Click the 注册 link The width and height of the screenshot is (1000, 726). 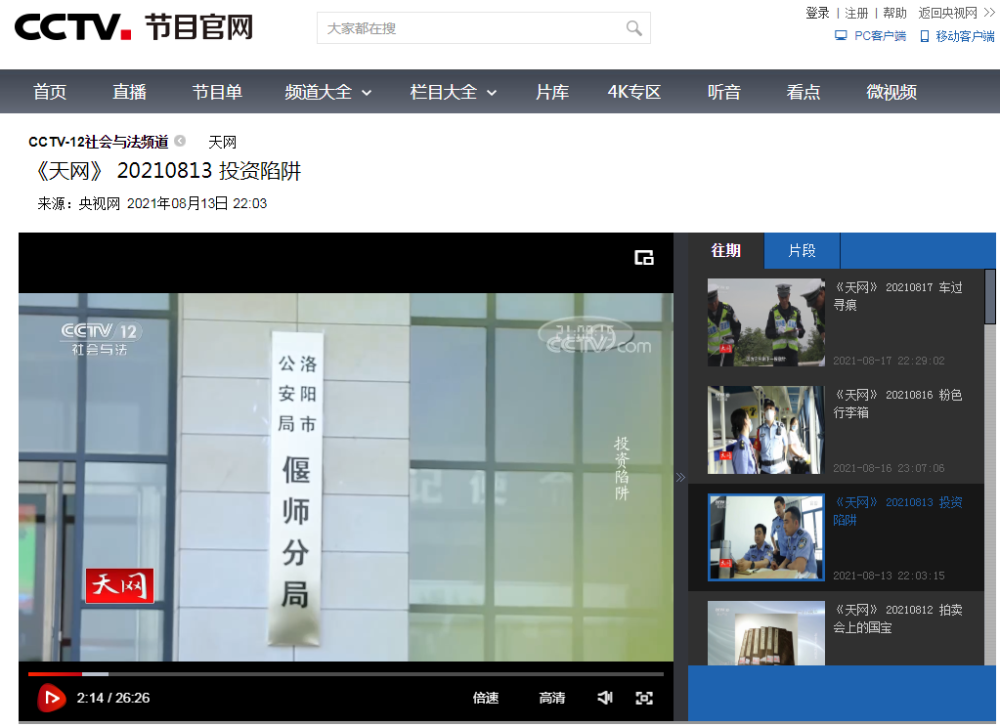coord(857,13)
